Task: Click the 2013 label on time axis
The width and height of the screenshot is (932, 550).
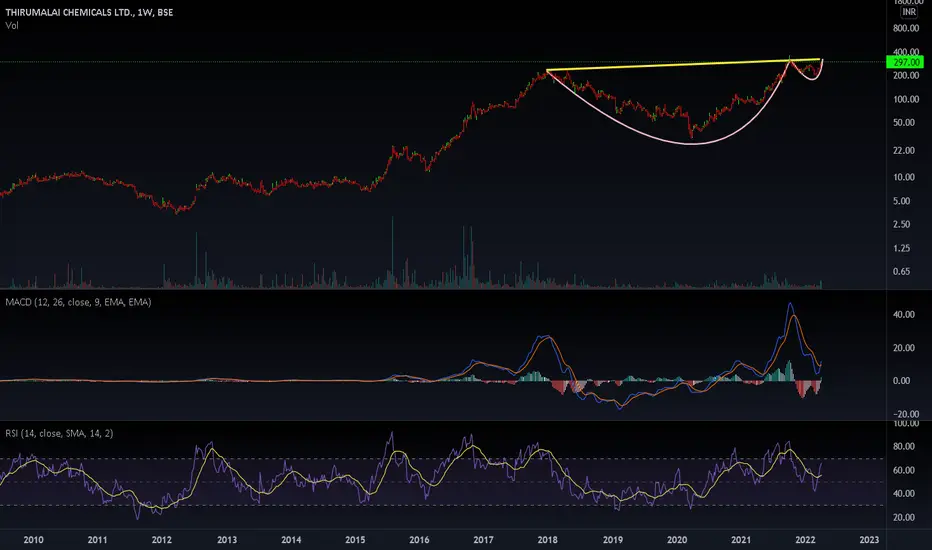Action: coord(226,540)
